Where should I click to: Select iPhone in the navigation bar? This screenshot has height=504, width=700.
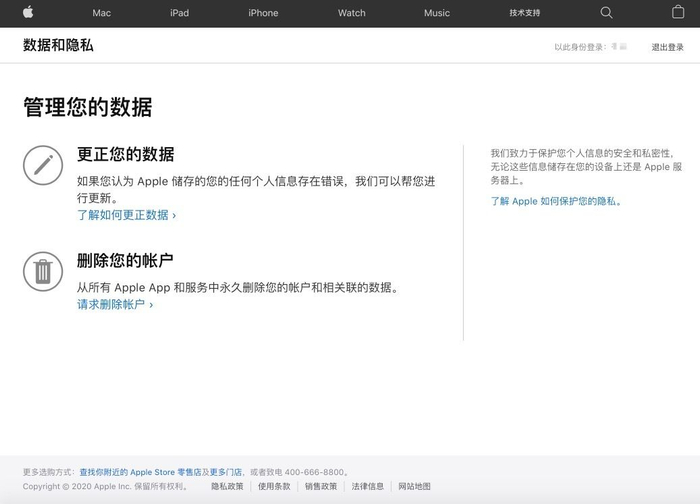263,13
